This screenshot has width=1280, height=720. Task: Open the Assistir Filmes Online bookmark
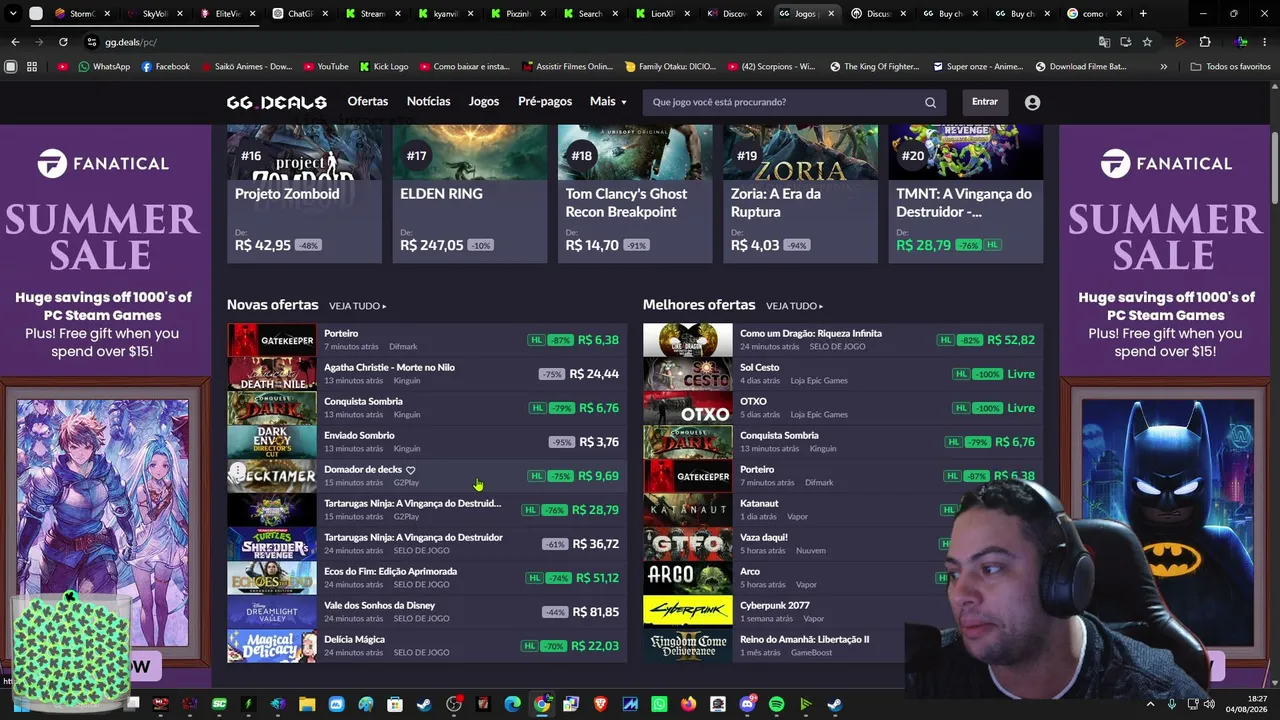(567, 67)
